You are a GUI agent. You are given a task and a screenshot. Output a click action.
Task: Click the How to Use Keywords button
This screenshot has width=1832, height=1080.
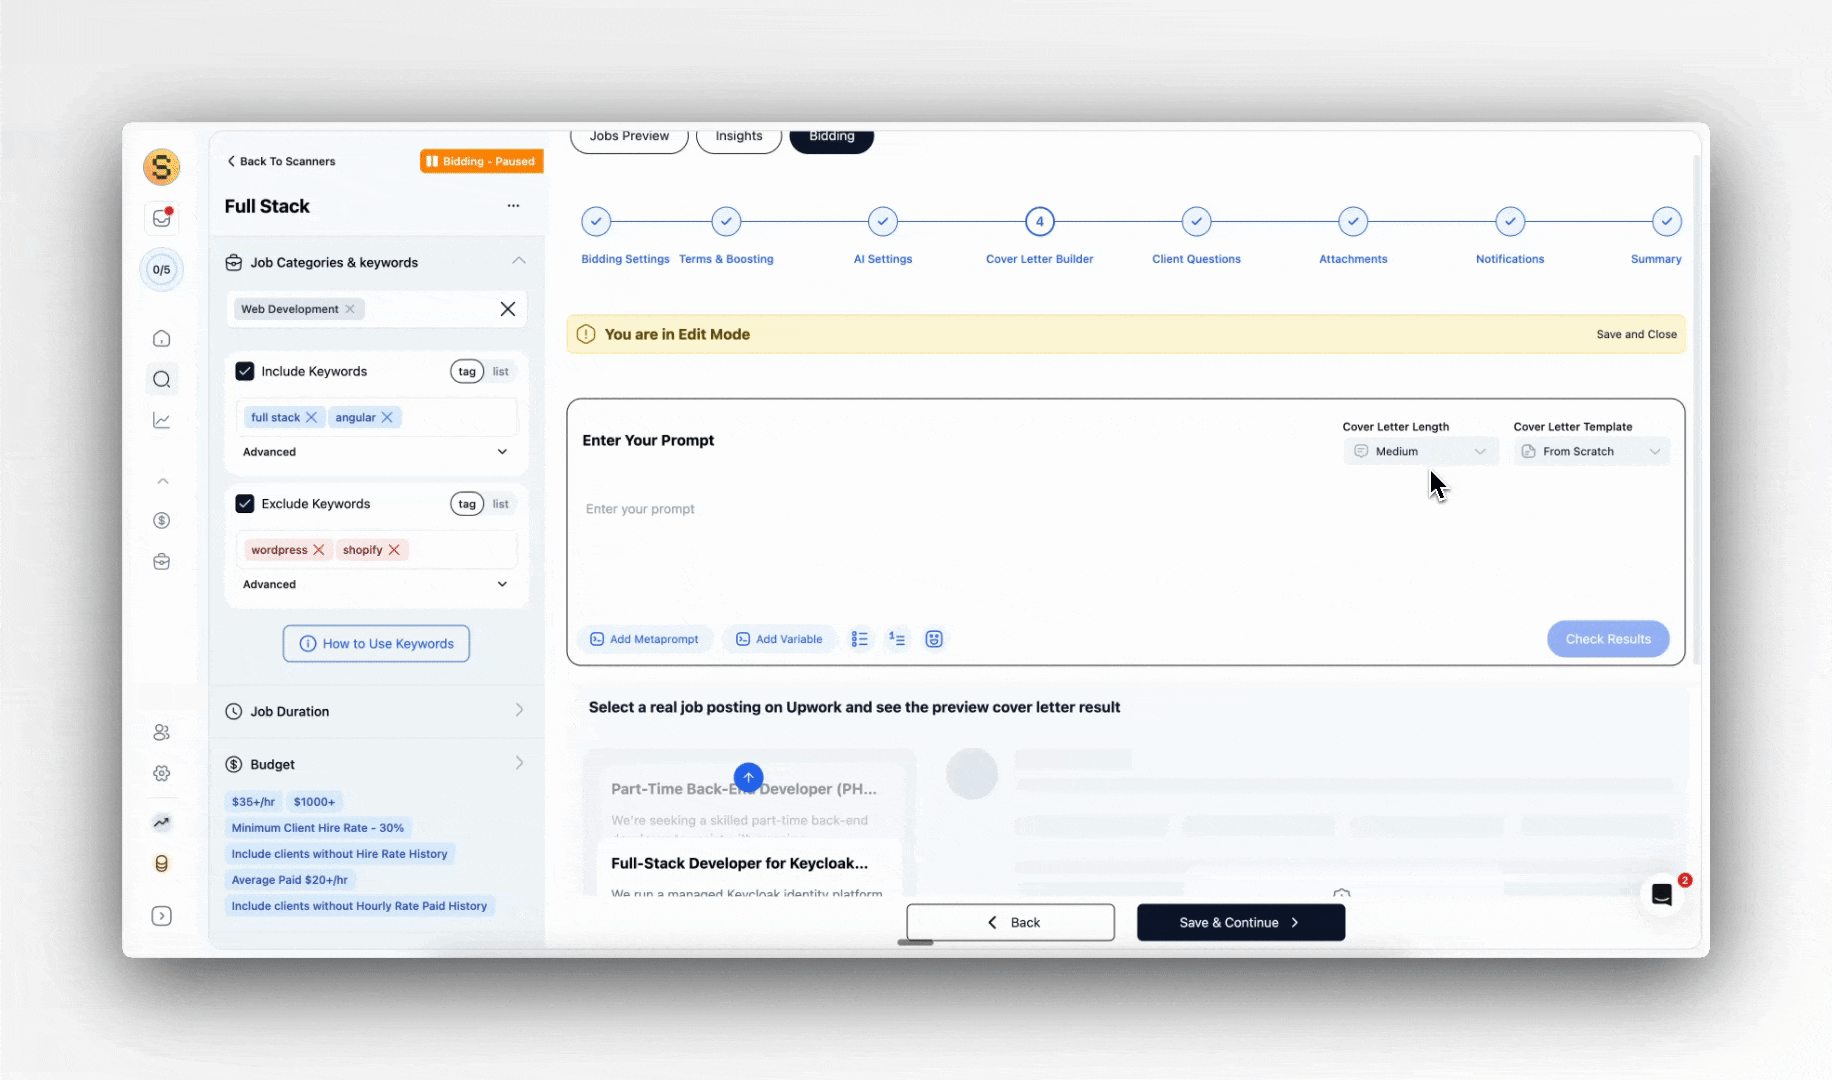(376, 643)
